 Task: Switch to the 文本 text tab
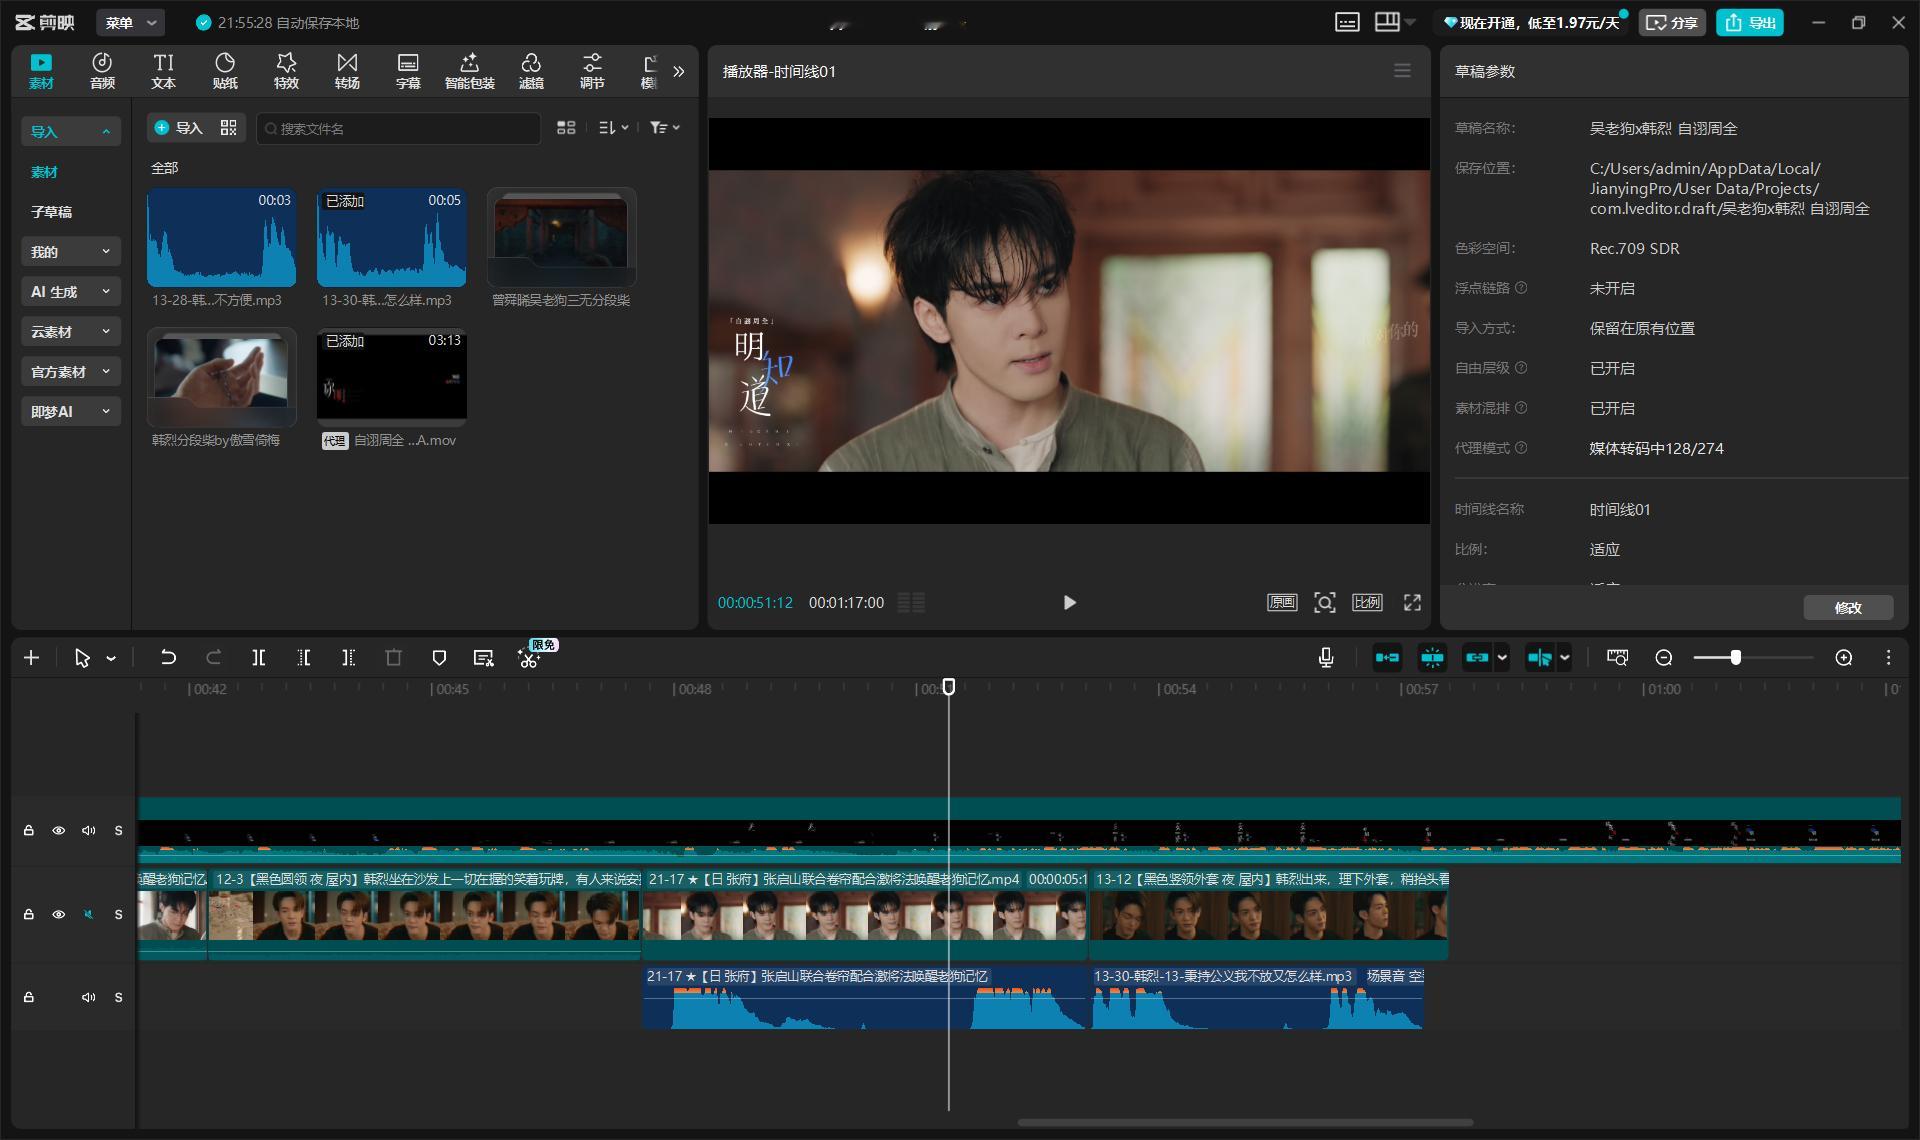(163, 71)
